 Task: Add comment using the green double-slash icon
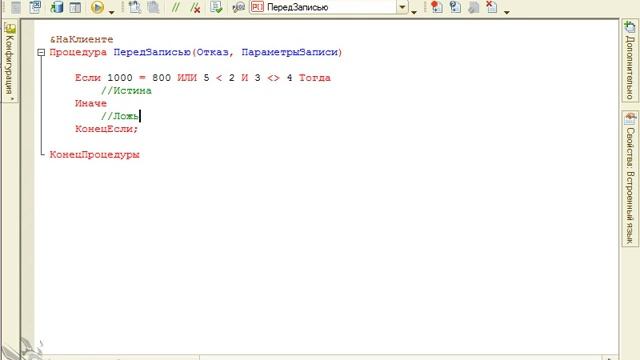click(176, 7)
